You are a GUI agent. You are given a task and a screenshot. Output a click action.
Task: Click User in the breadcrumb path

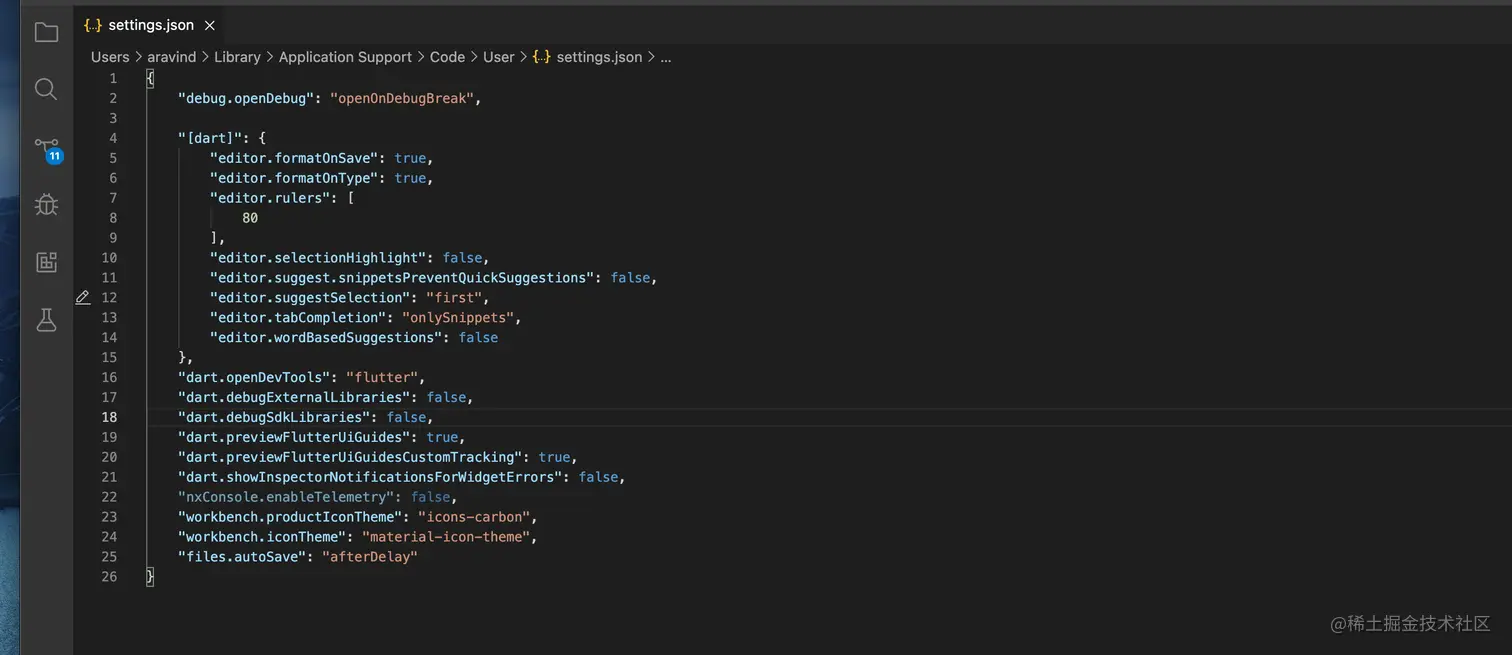pos(499,57)
